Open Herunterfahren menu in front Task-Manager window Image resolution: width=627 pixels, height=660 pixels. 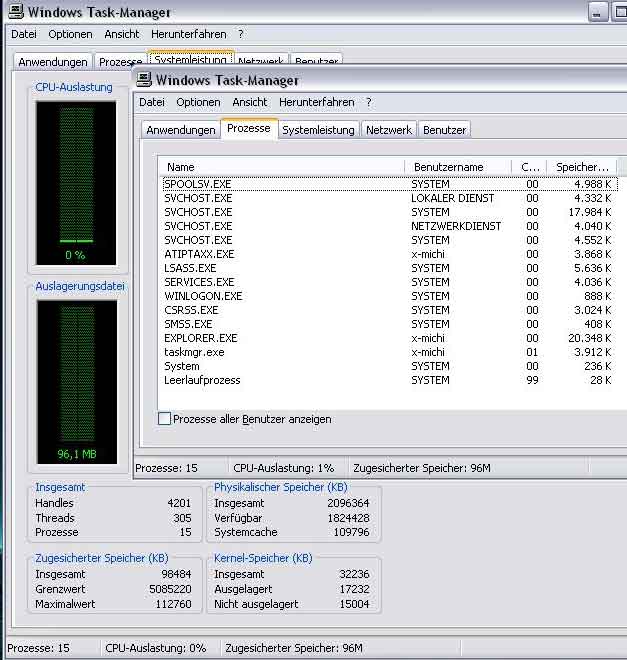pos(316,102)
